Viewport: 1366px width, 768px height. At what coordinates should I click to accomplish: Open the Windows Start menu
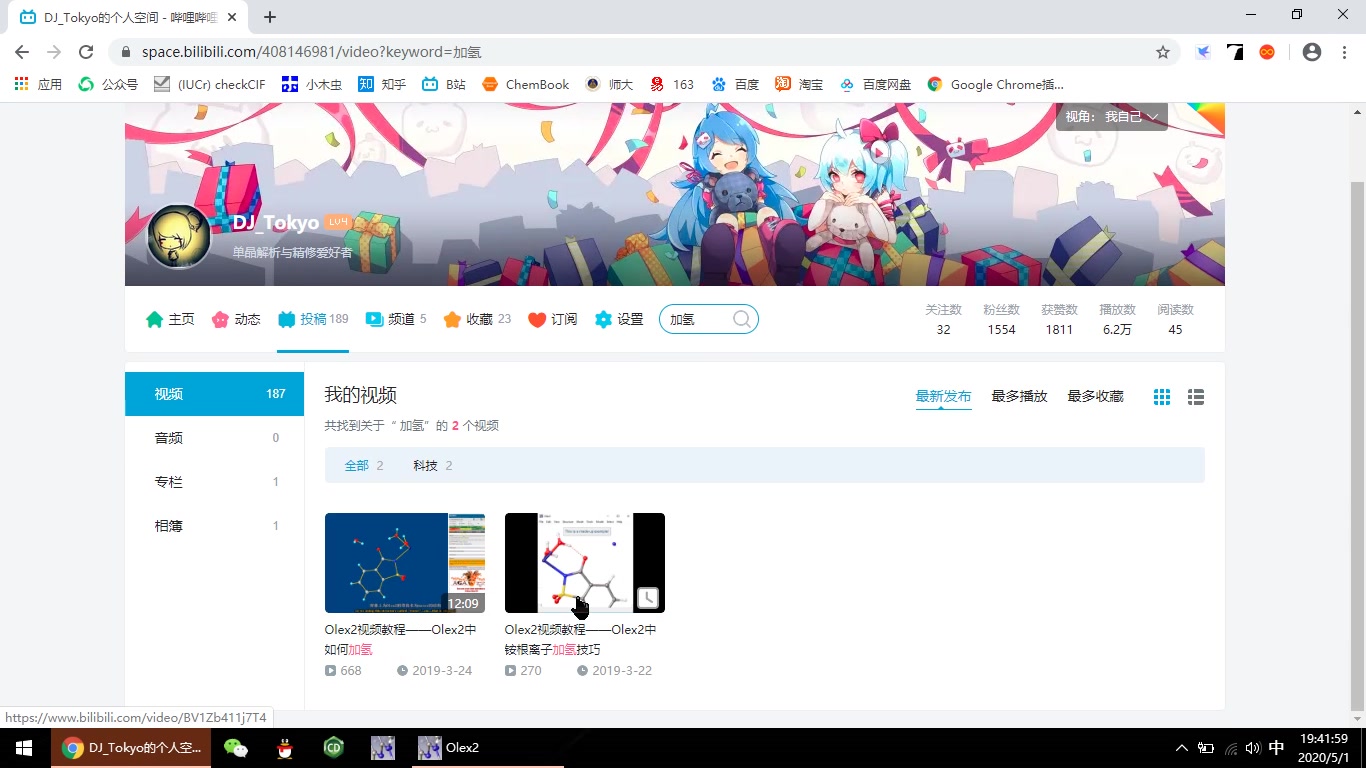(x=25, y=748)
